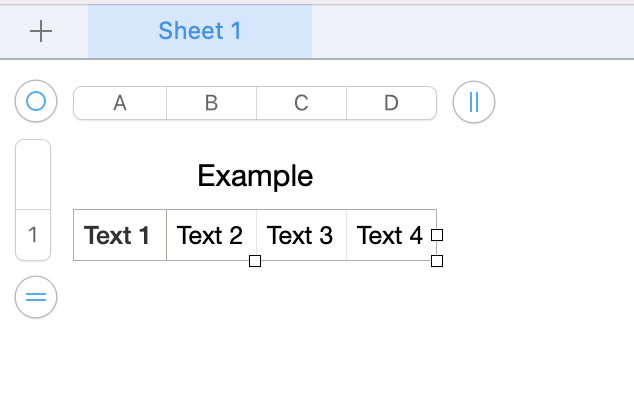This screenshot has height=402, width=634.
Task: Click the bottom-center table resize handle
Action: coord(255,261)
